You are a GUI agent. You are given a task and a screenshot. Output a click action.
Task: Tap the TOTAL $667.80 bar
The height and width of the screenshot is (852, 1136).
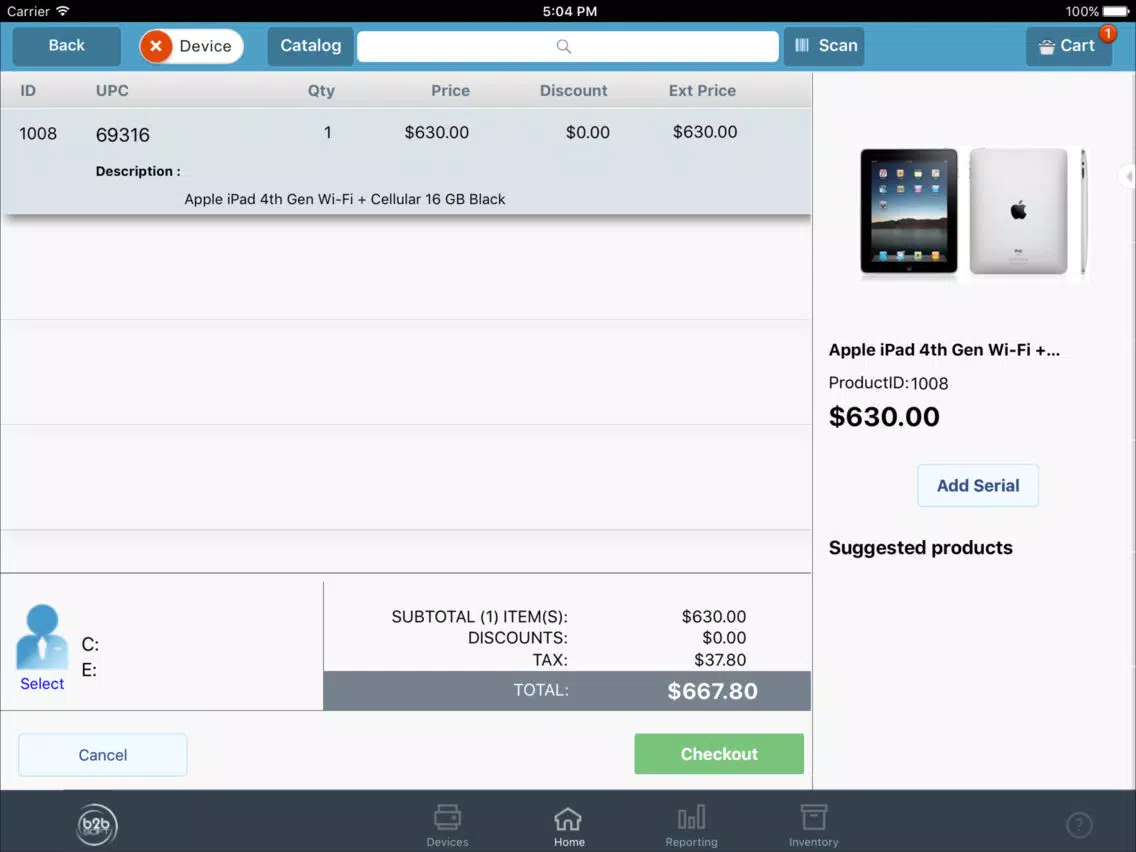pyautogui.click(x=567, y=690)
